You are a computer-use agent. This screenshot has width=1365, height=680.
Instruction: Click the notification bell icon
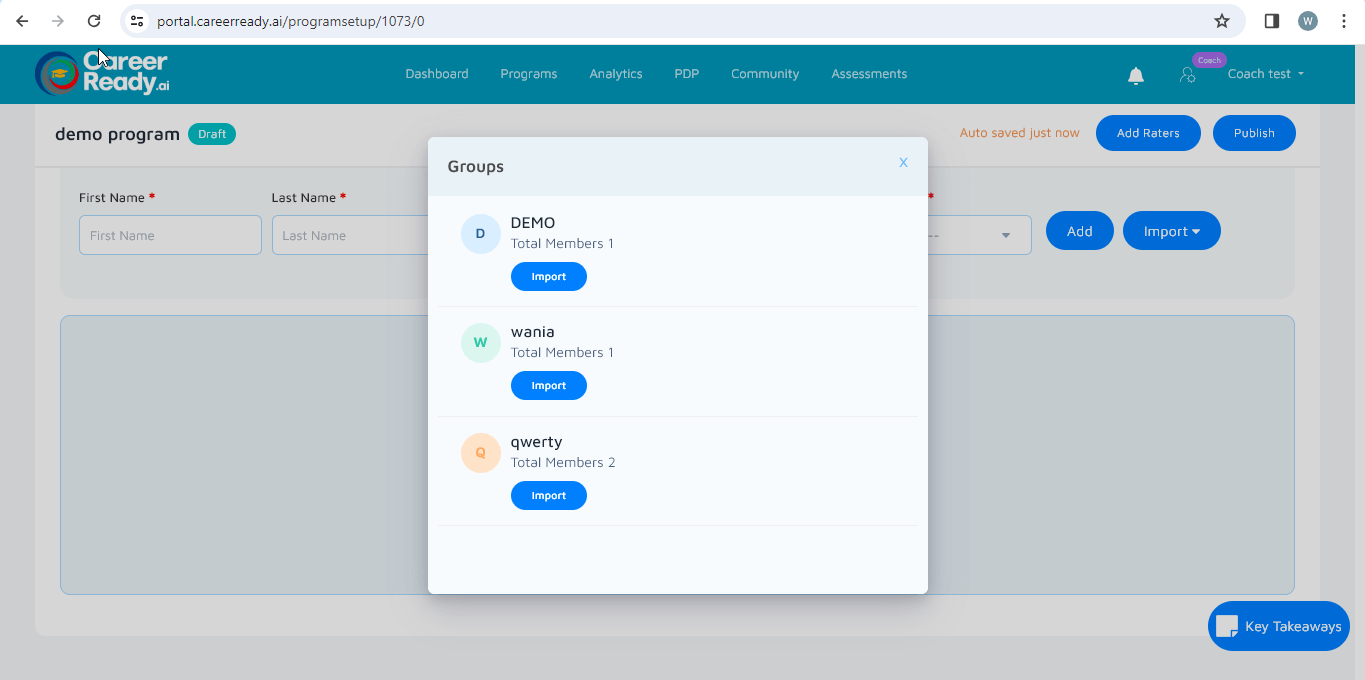1135,76
